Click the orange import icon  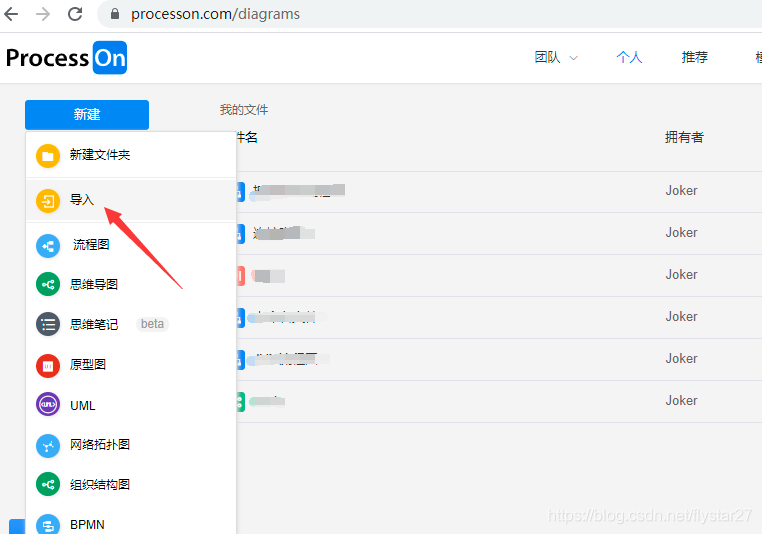coord(48,201)
